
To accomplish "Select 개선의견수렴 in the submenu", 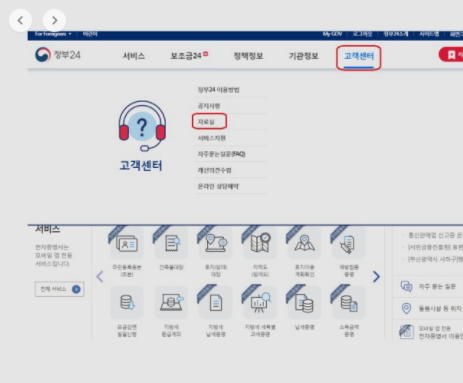I will [214, 170].
